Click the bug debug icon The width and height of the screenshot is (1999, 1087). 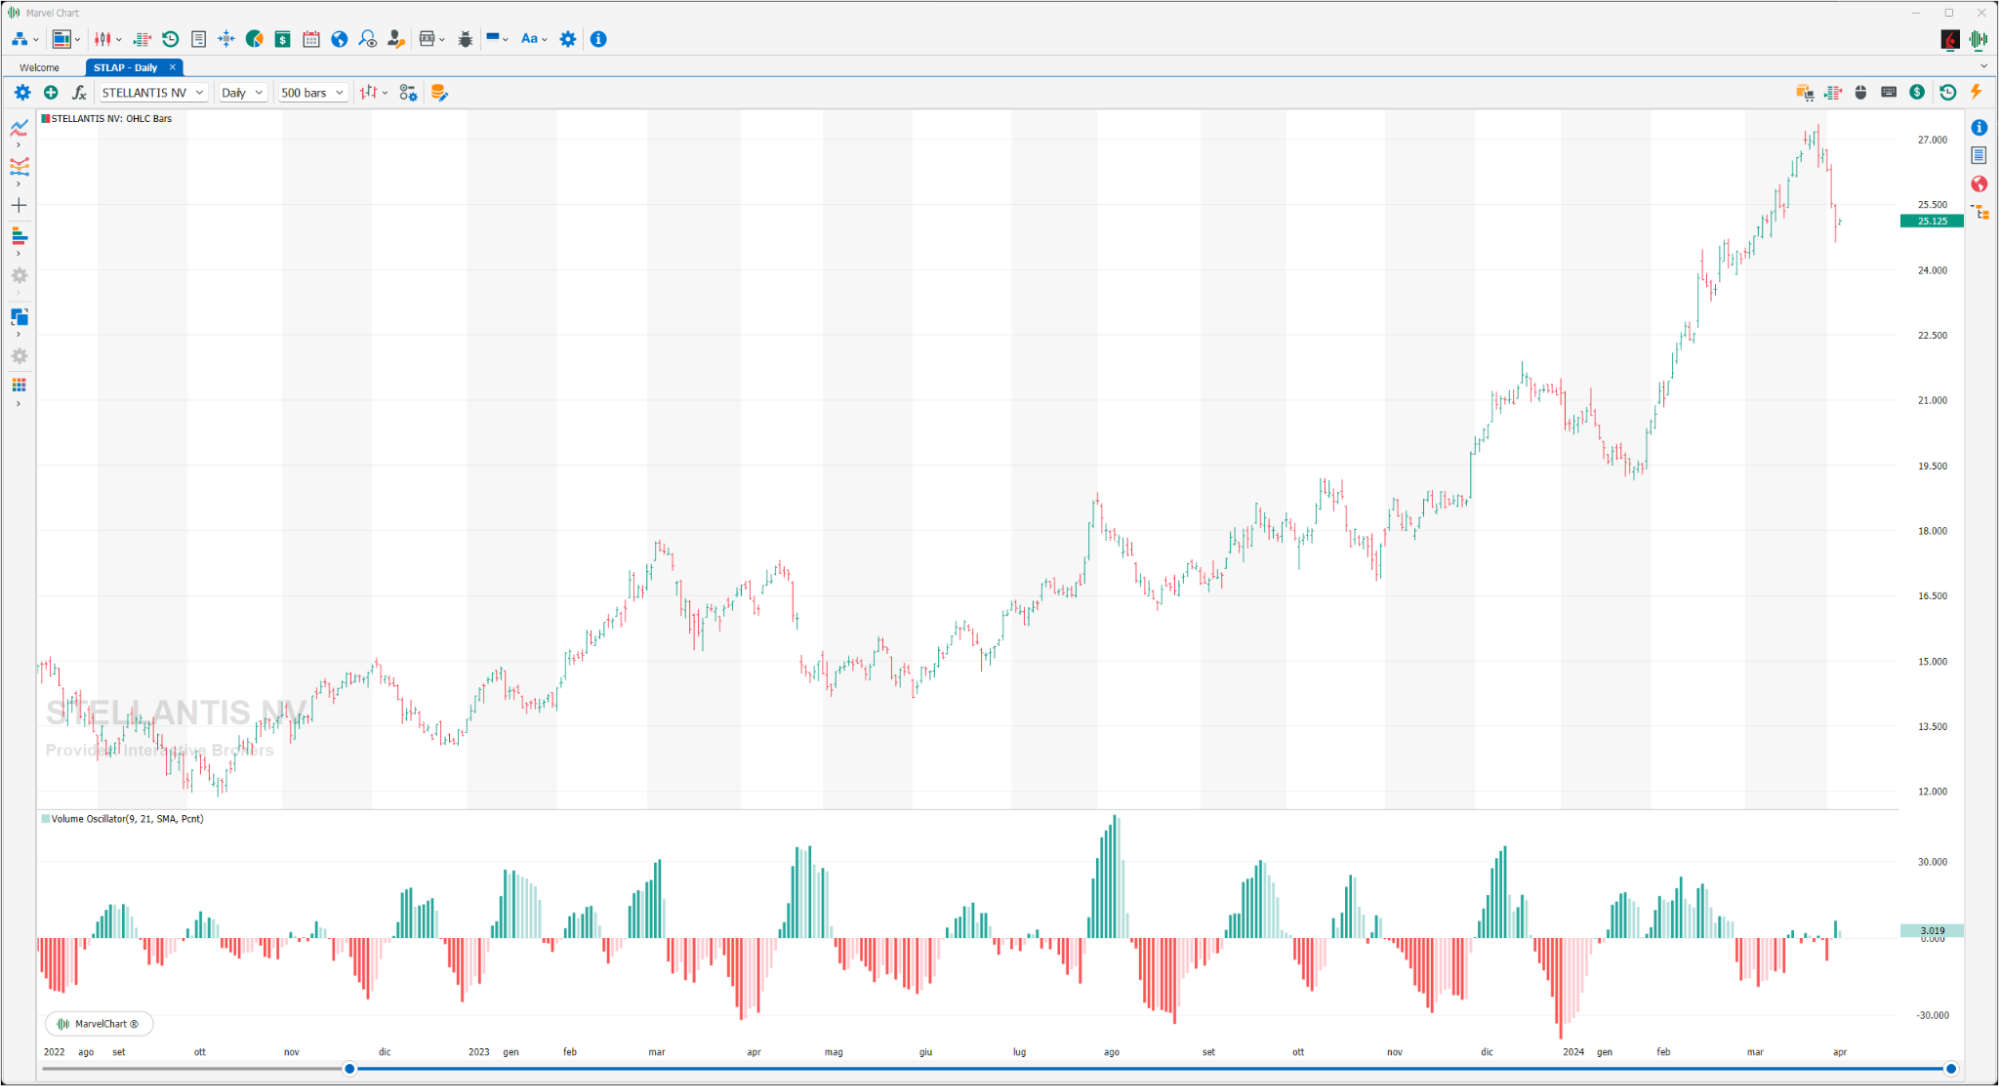click(465, 39)
